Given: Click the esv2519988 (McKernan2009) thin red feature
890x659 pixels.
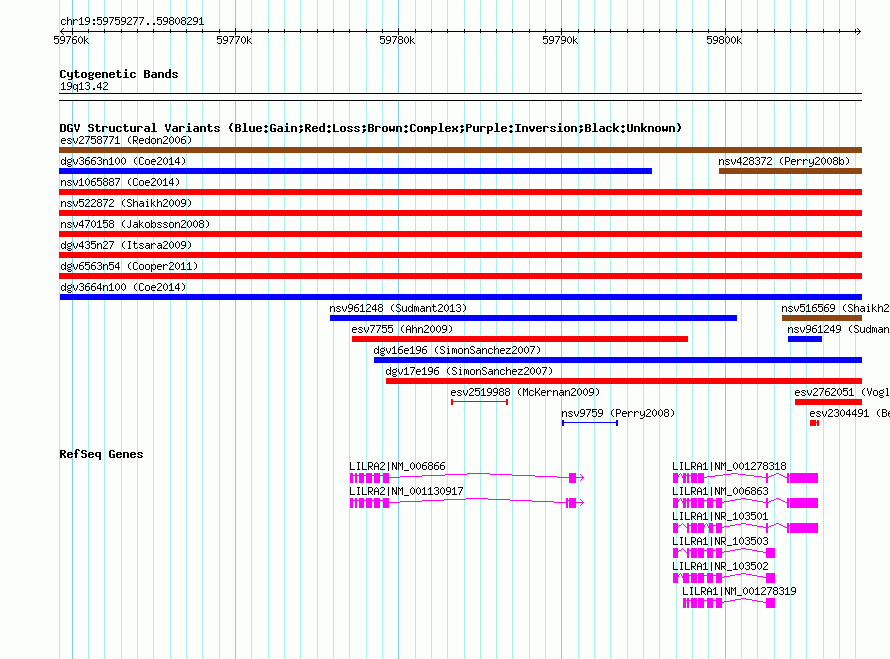Looking at the screenshot, I should pos(479,402).
